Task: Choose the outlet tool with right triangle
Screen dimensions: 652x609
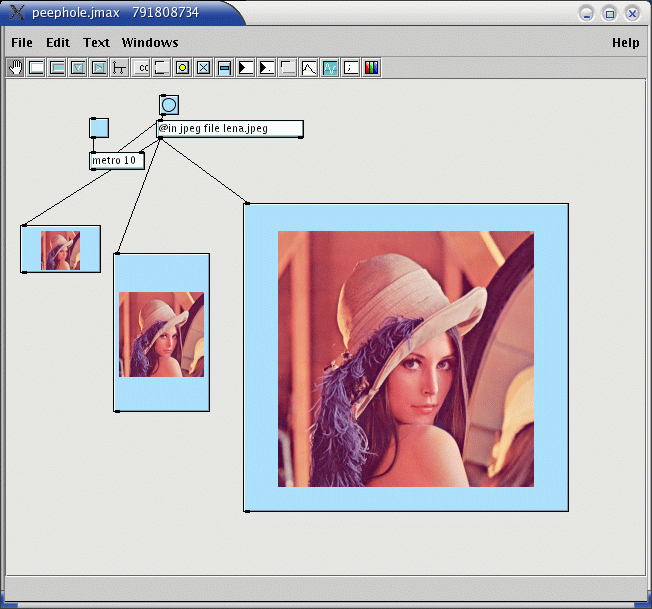Action: (99, 67)
